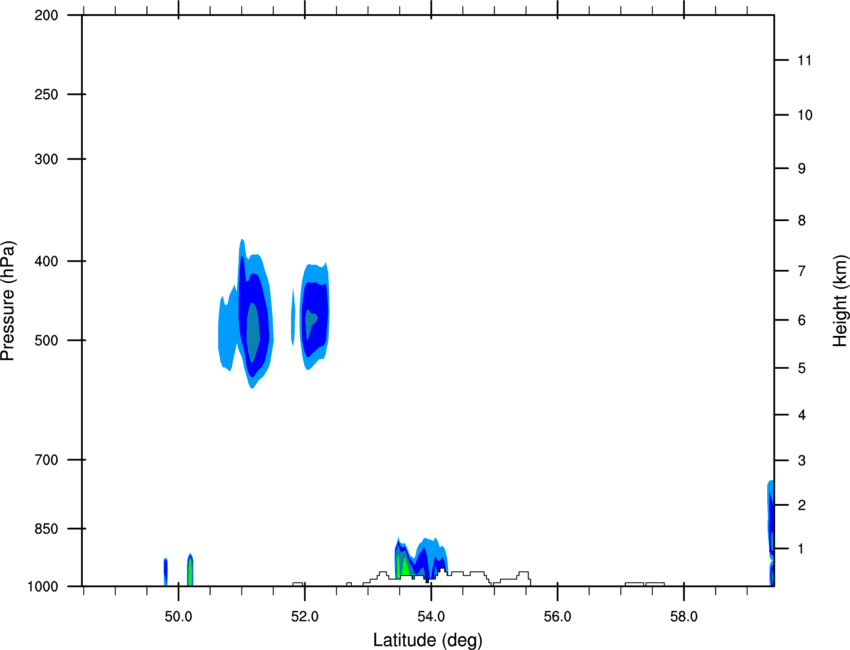Click height tick label 9
Viewport: 850px width, 650px height.
802,169
